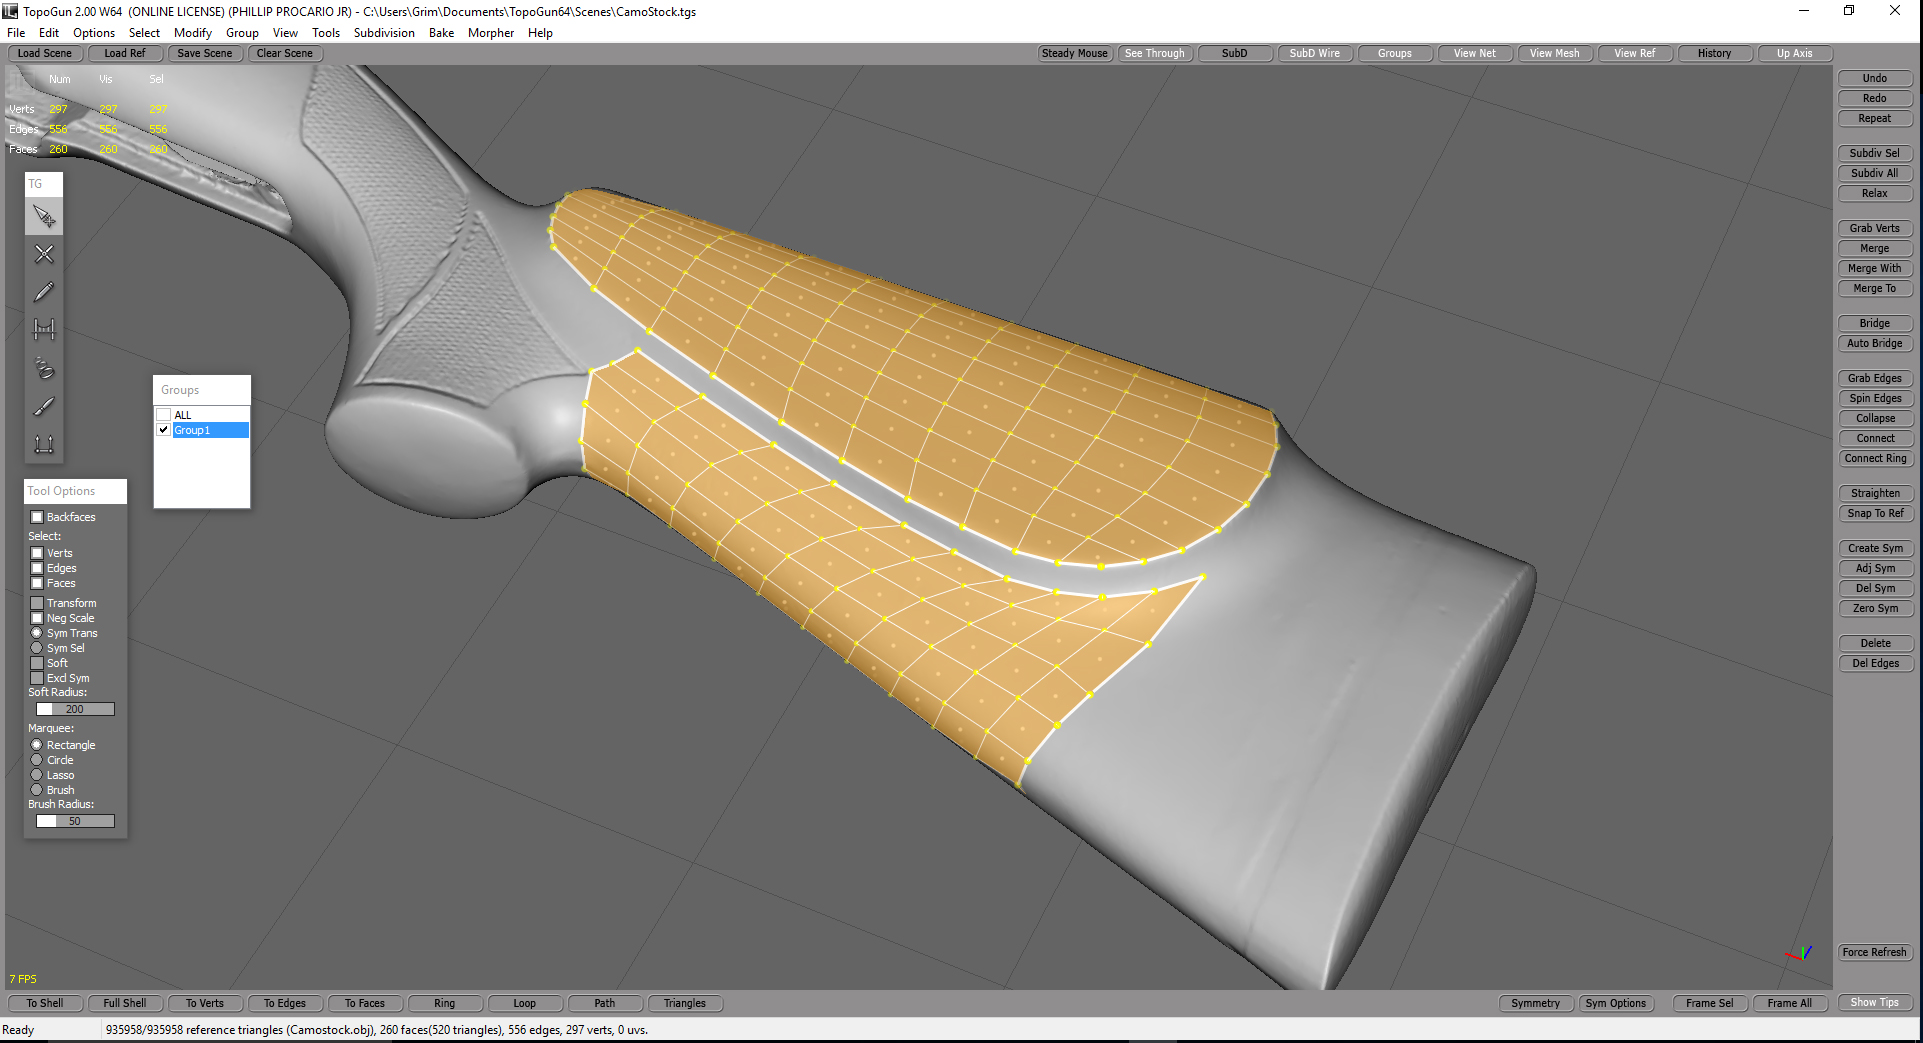Select the Tubes coil tool icon
Viewport: 1923px width, 1043px height.
pyautogui.click(x=44, y=368)
